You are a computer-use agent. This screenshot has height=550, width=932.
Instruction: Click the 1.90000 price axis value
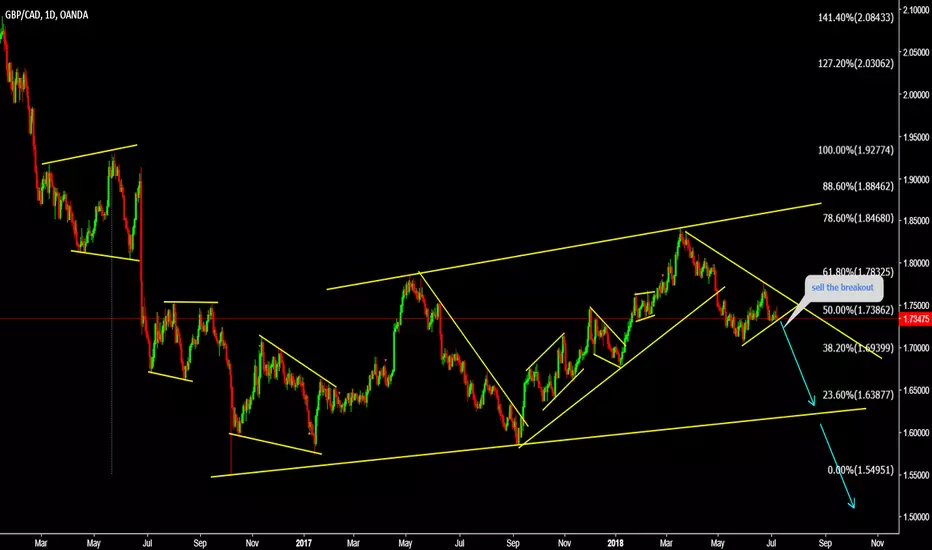(x=916, y=180)
